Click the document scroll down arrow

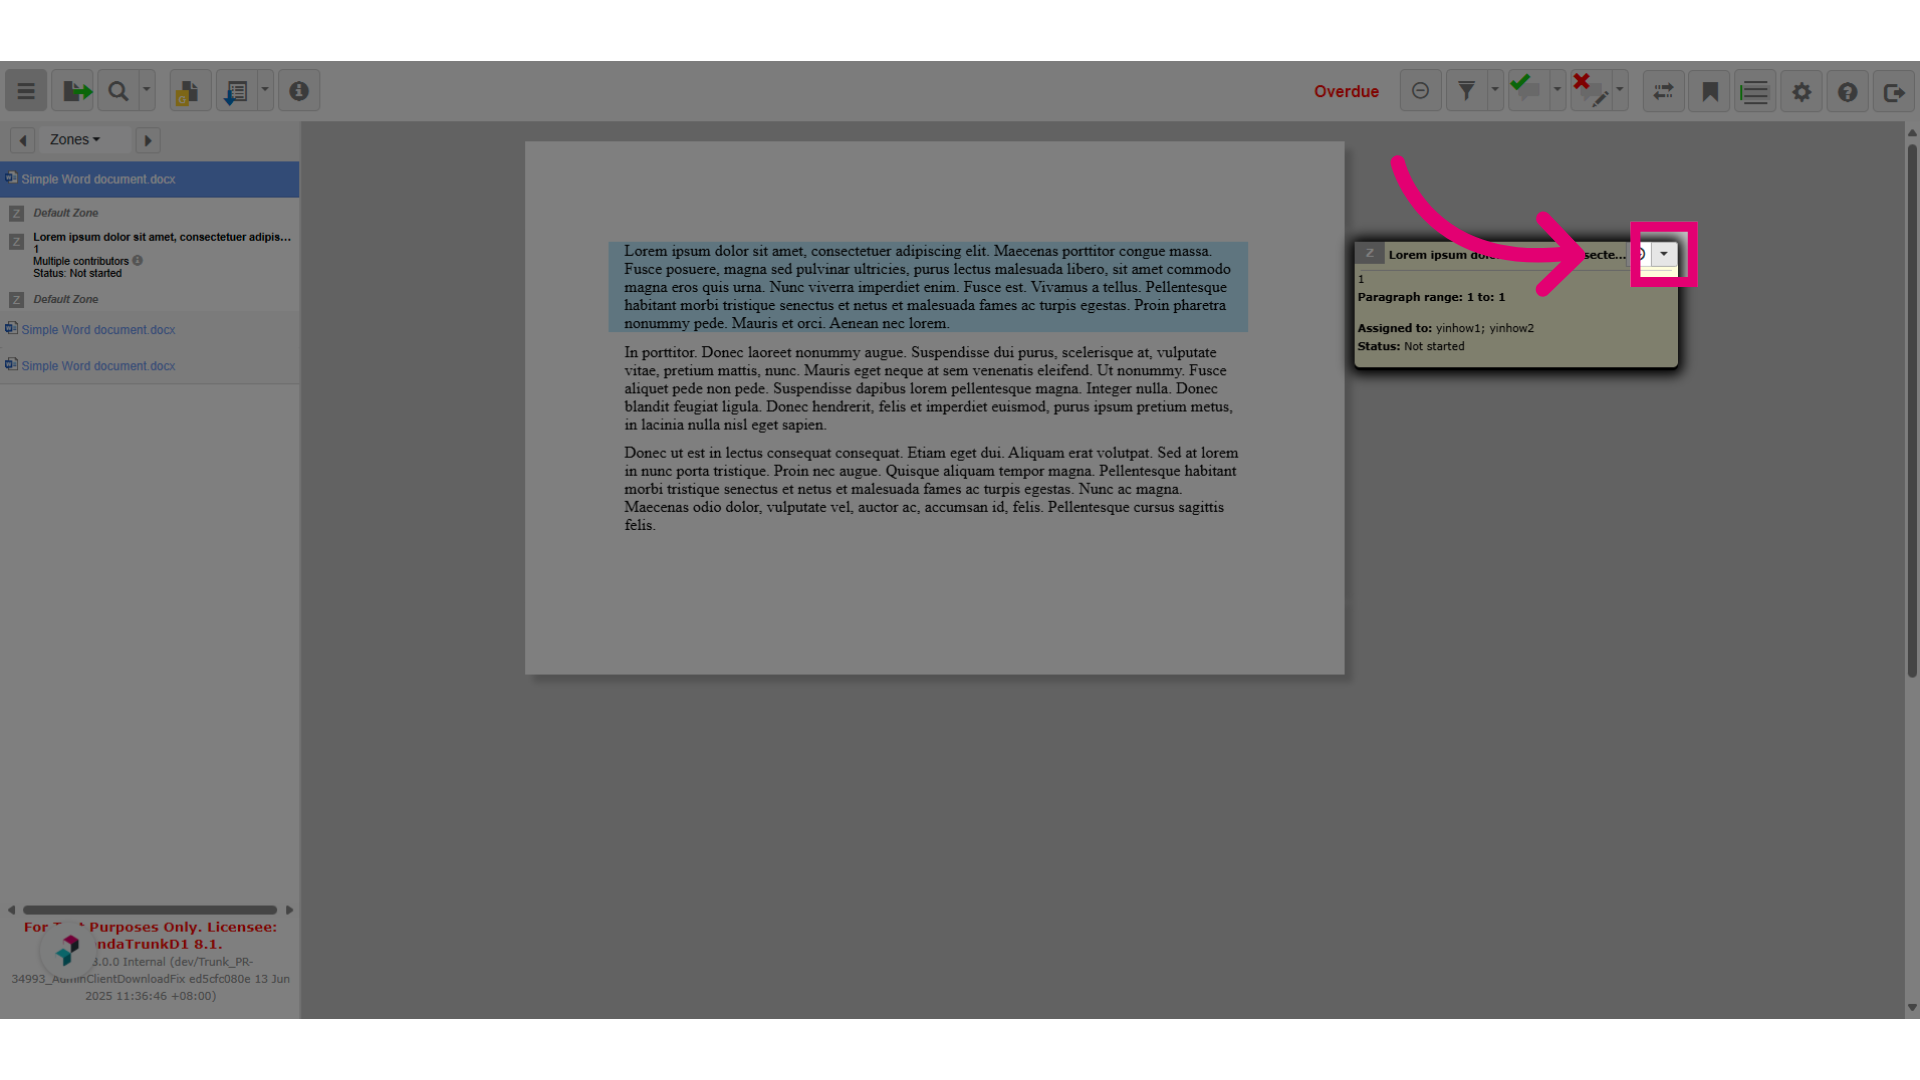click(x=1912, y=1008)
